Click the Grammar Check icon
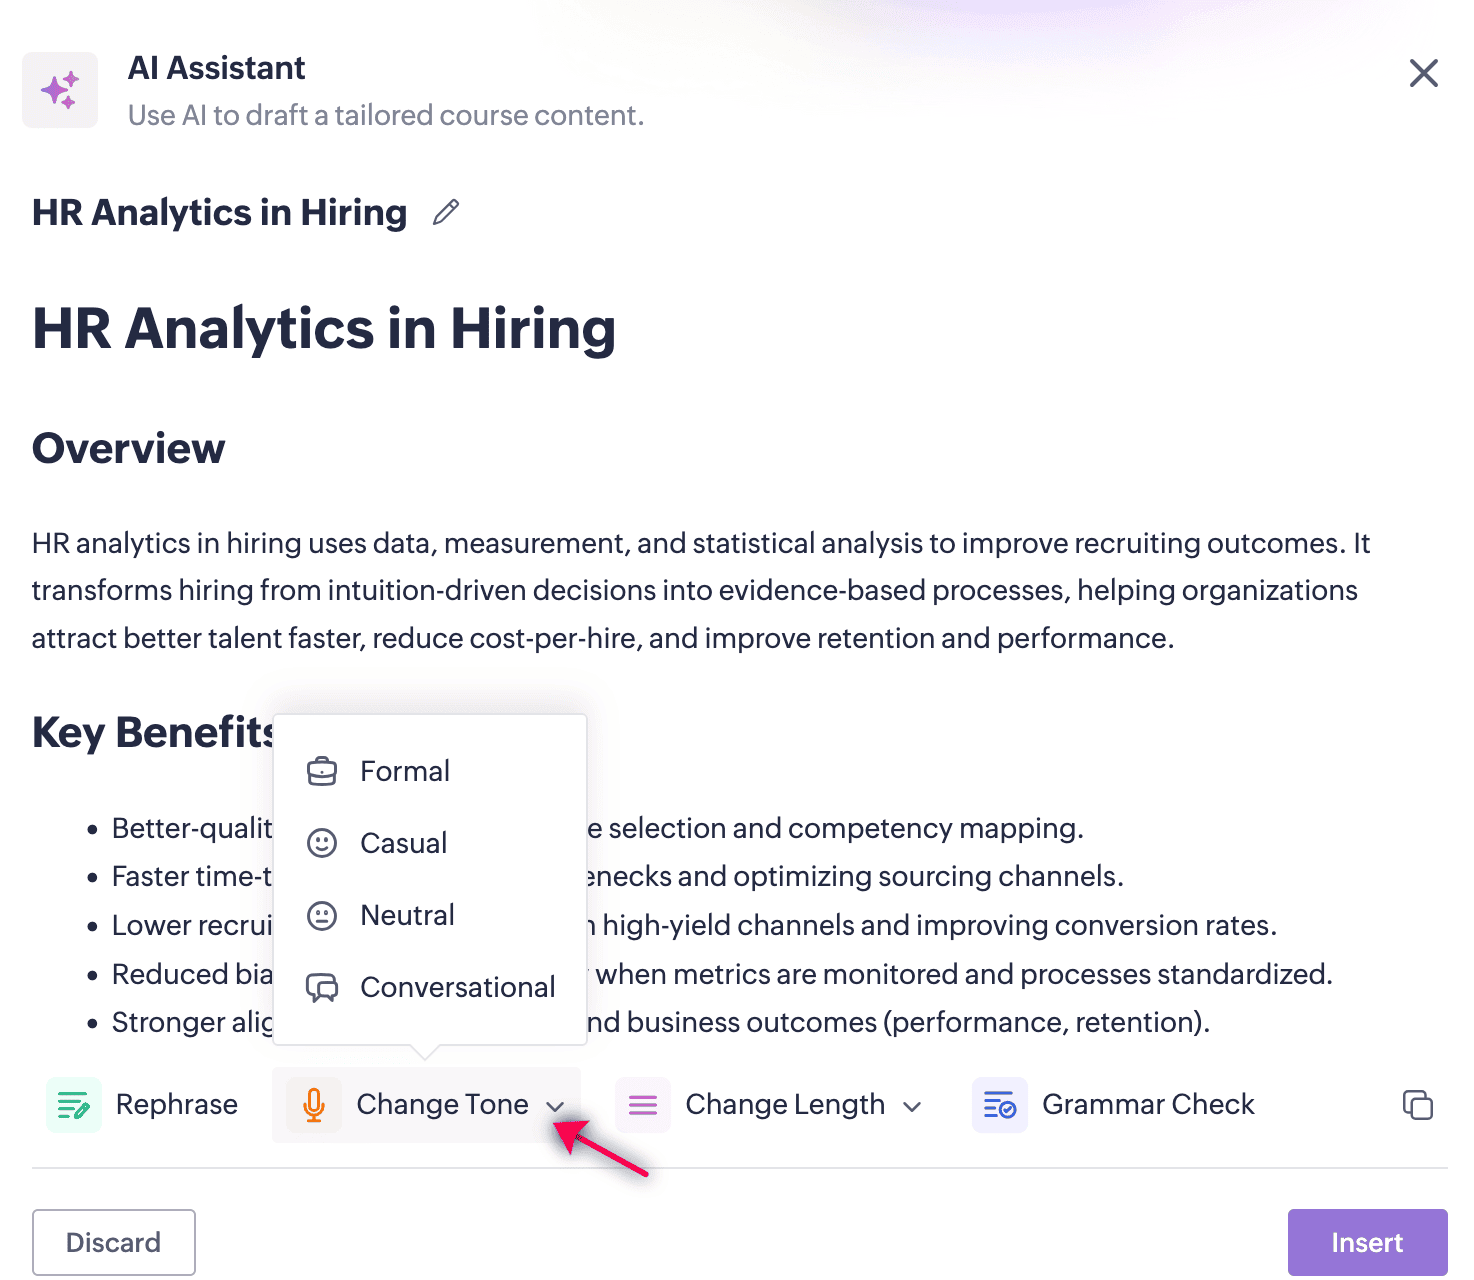This screenshot has height=1280, width=1474. click(1000, 1105)
